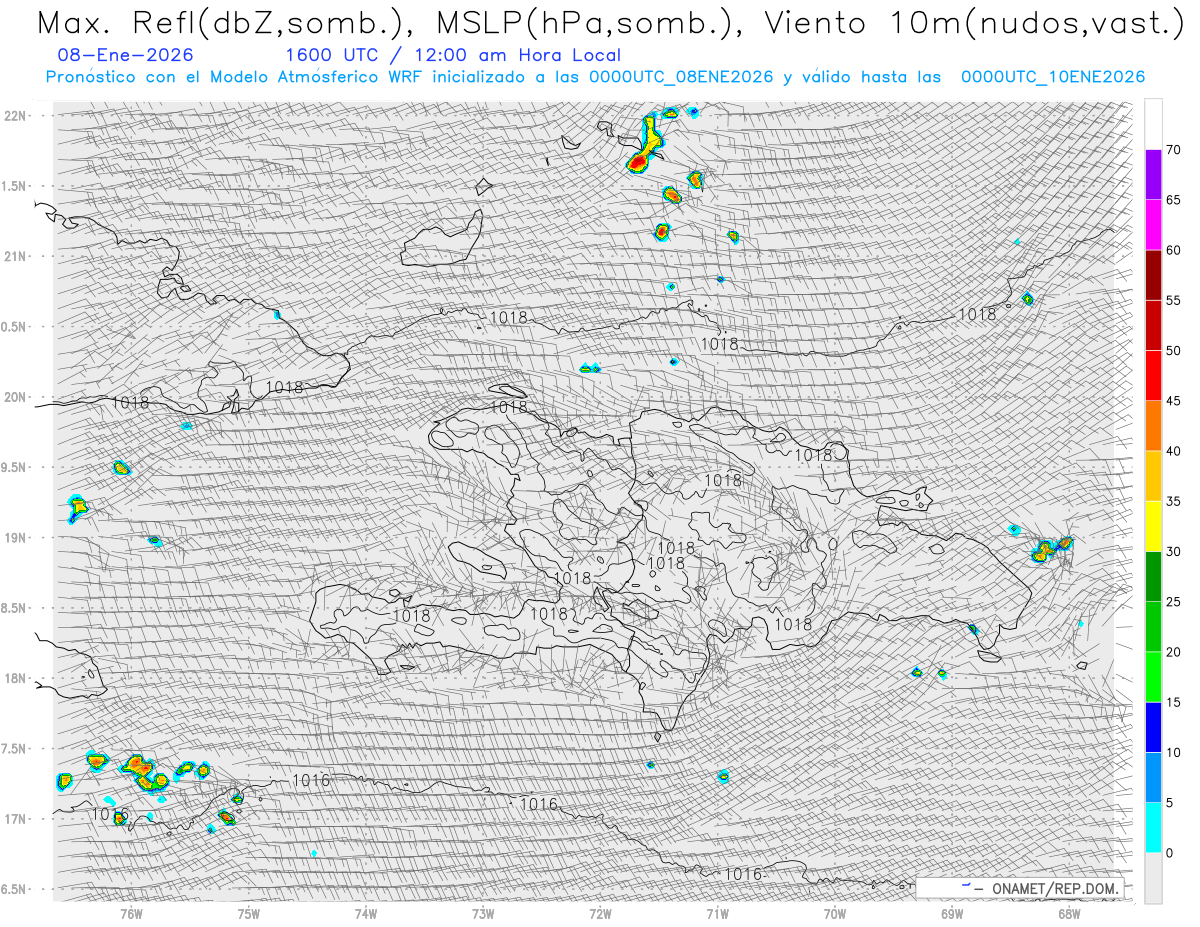Image resolution: width=1200 pixels, height=927 pixels.
Task: Select the medium green 20–25 dBZ colorbar segment
Action: point(1153,627)
